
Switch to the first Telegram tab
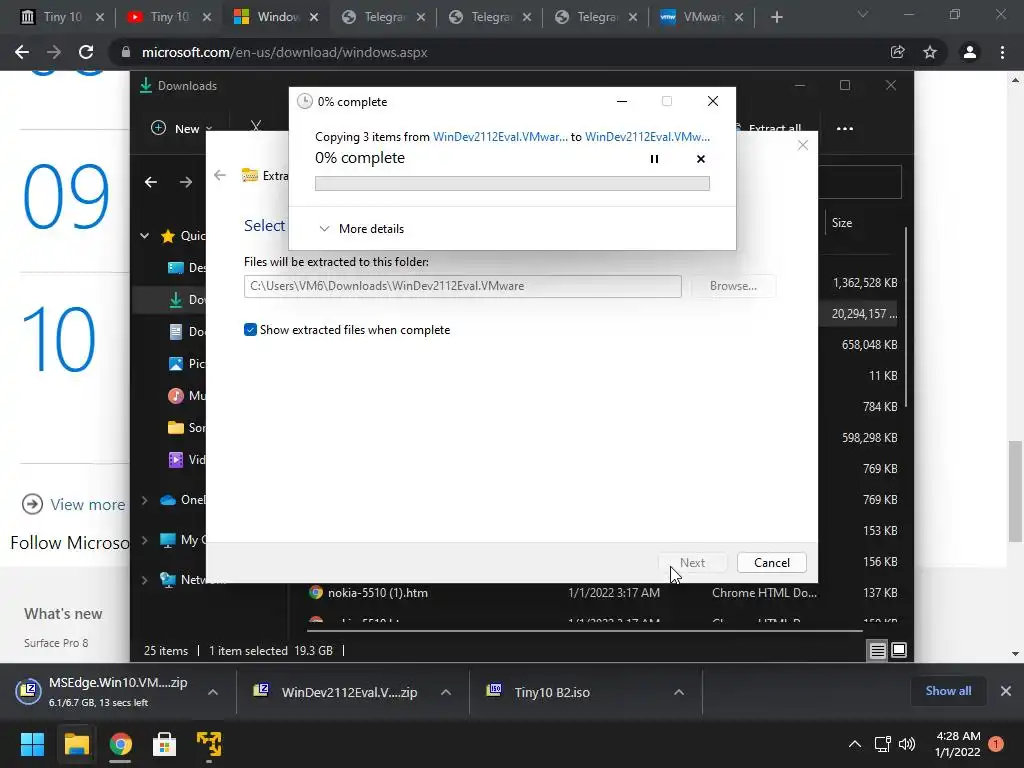[384, 17]
